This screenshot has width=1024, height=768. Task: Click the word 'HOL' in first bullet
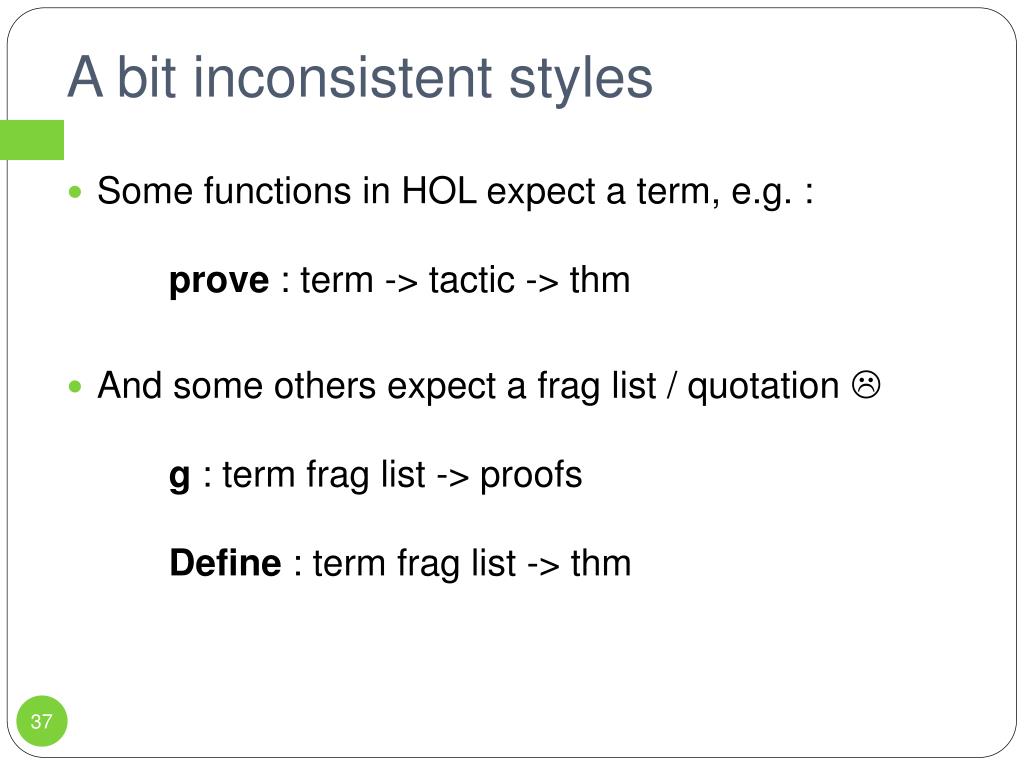[438, 191]
